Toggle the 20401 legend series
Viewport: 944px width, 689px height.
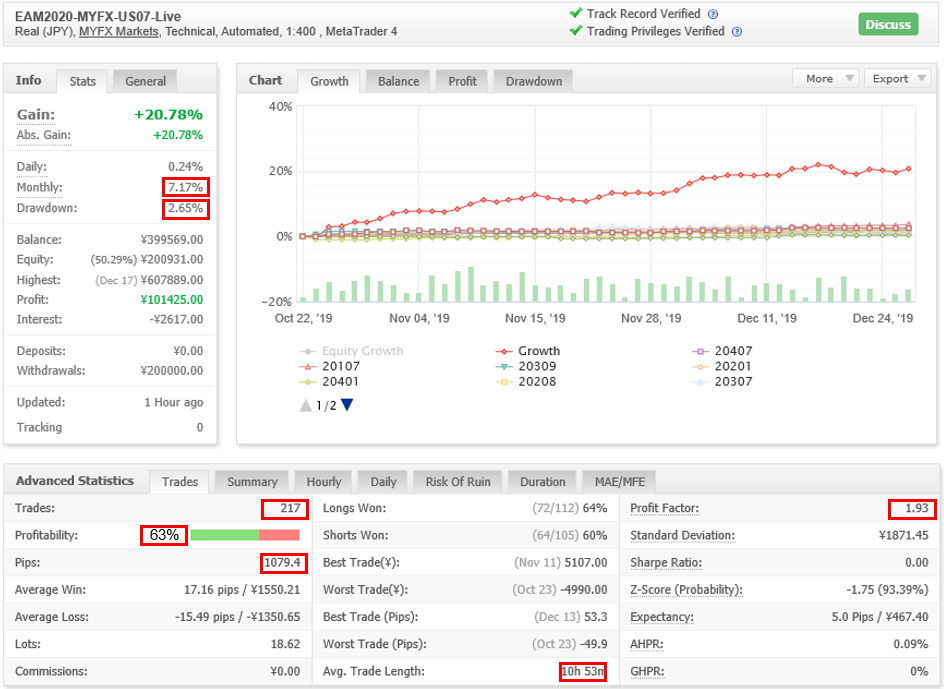tap(329, 382)
